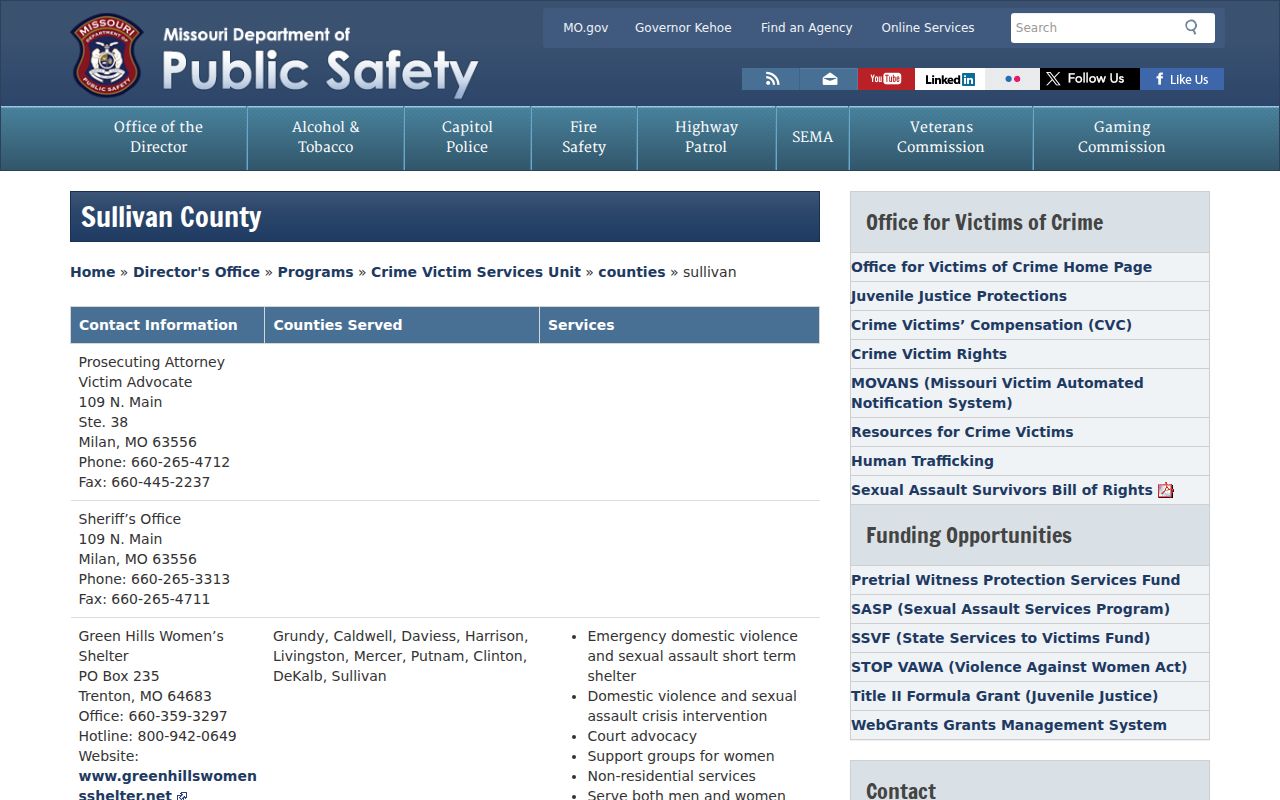
Task: Open Crime Victim Services Unit breadcrumb
Action: [476, 272]
